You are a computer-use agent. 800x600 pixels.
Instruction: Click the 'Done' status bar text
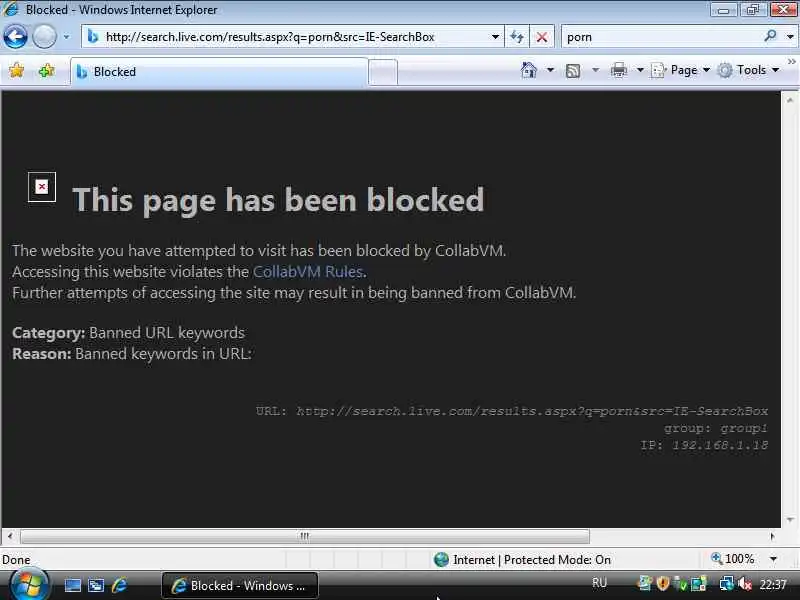coord(16,560)
